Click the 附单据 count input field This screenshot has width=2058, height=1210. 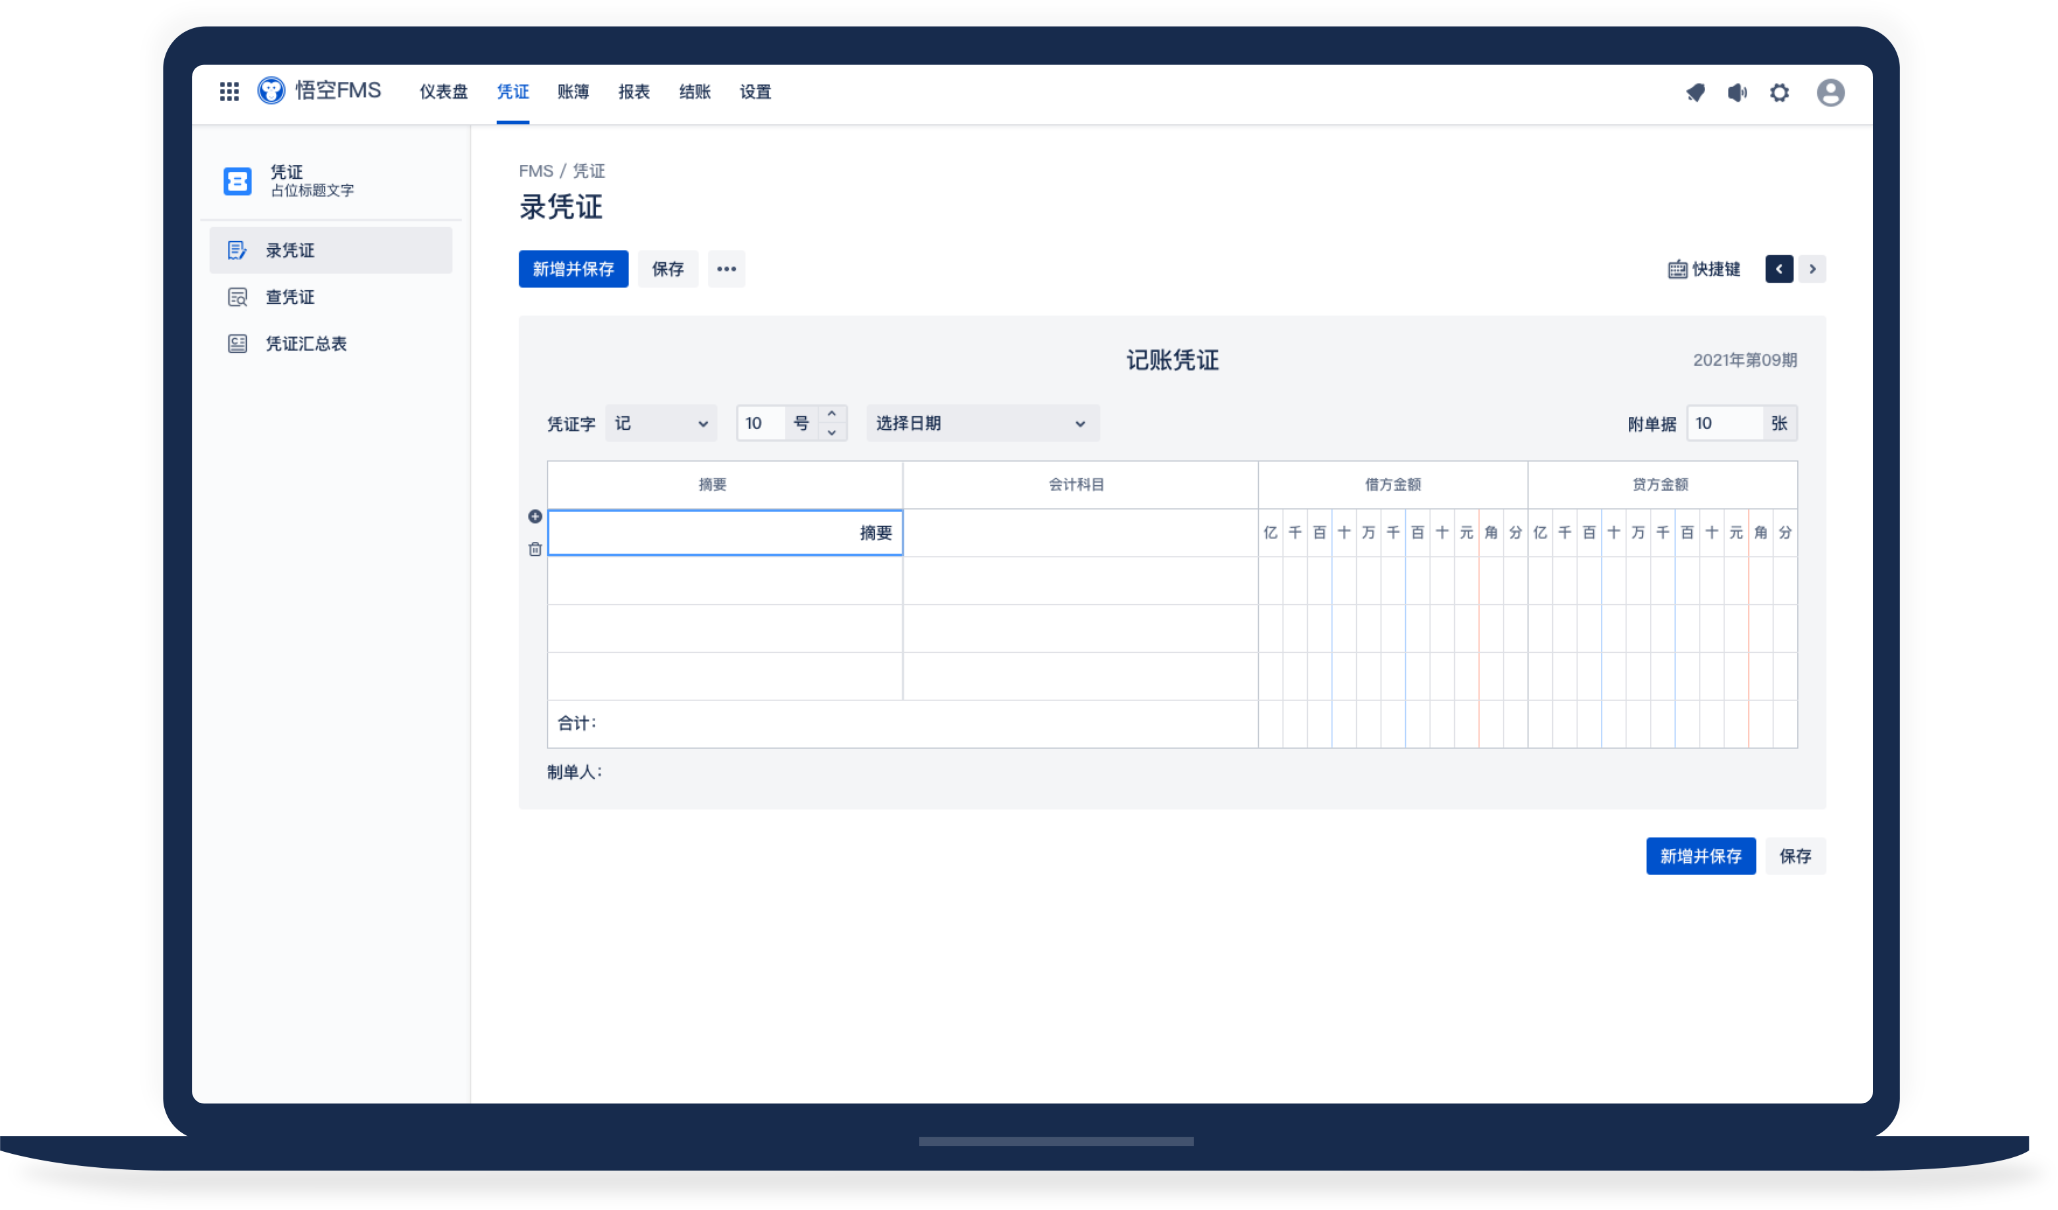(x=1724, y=423)
